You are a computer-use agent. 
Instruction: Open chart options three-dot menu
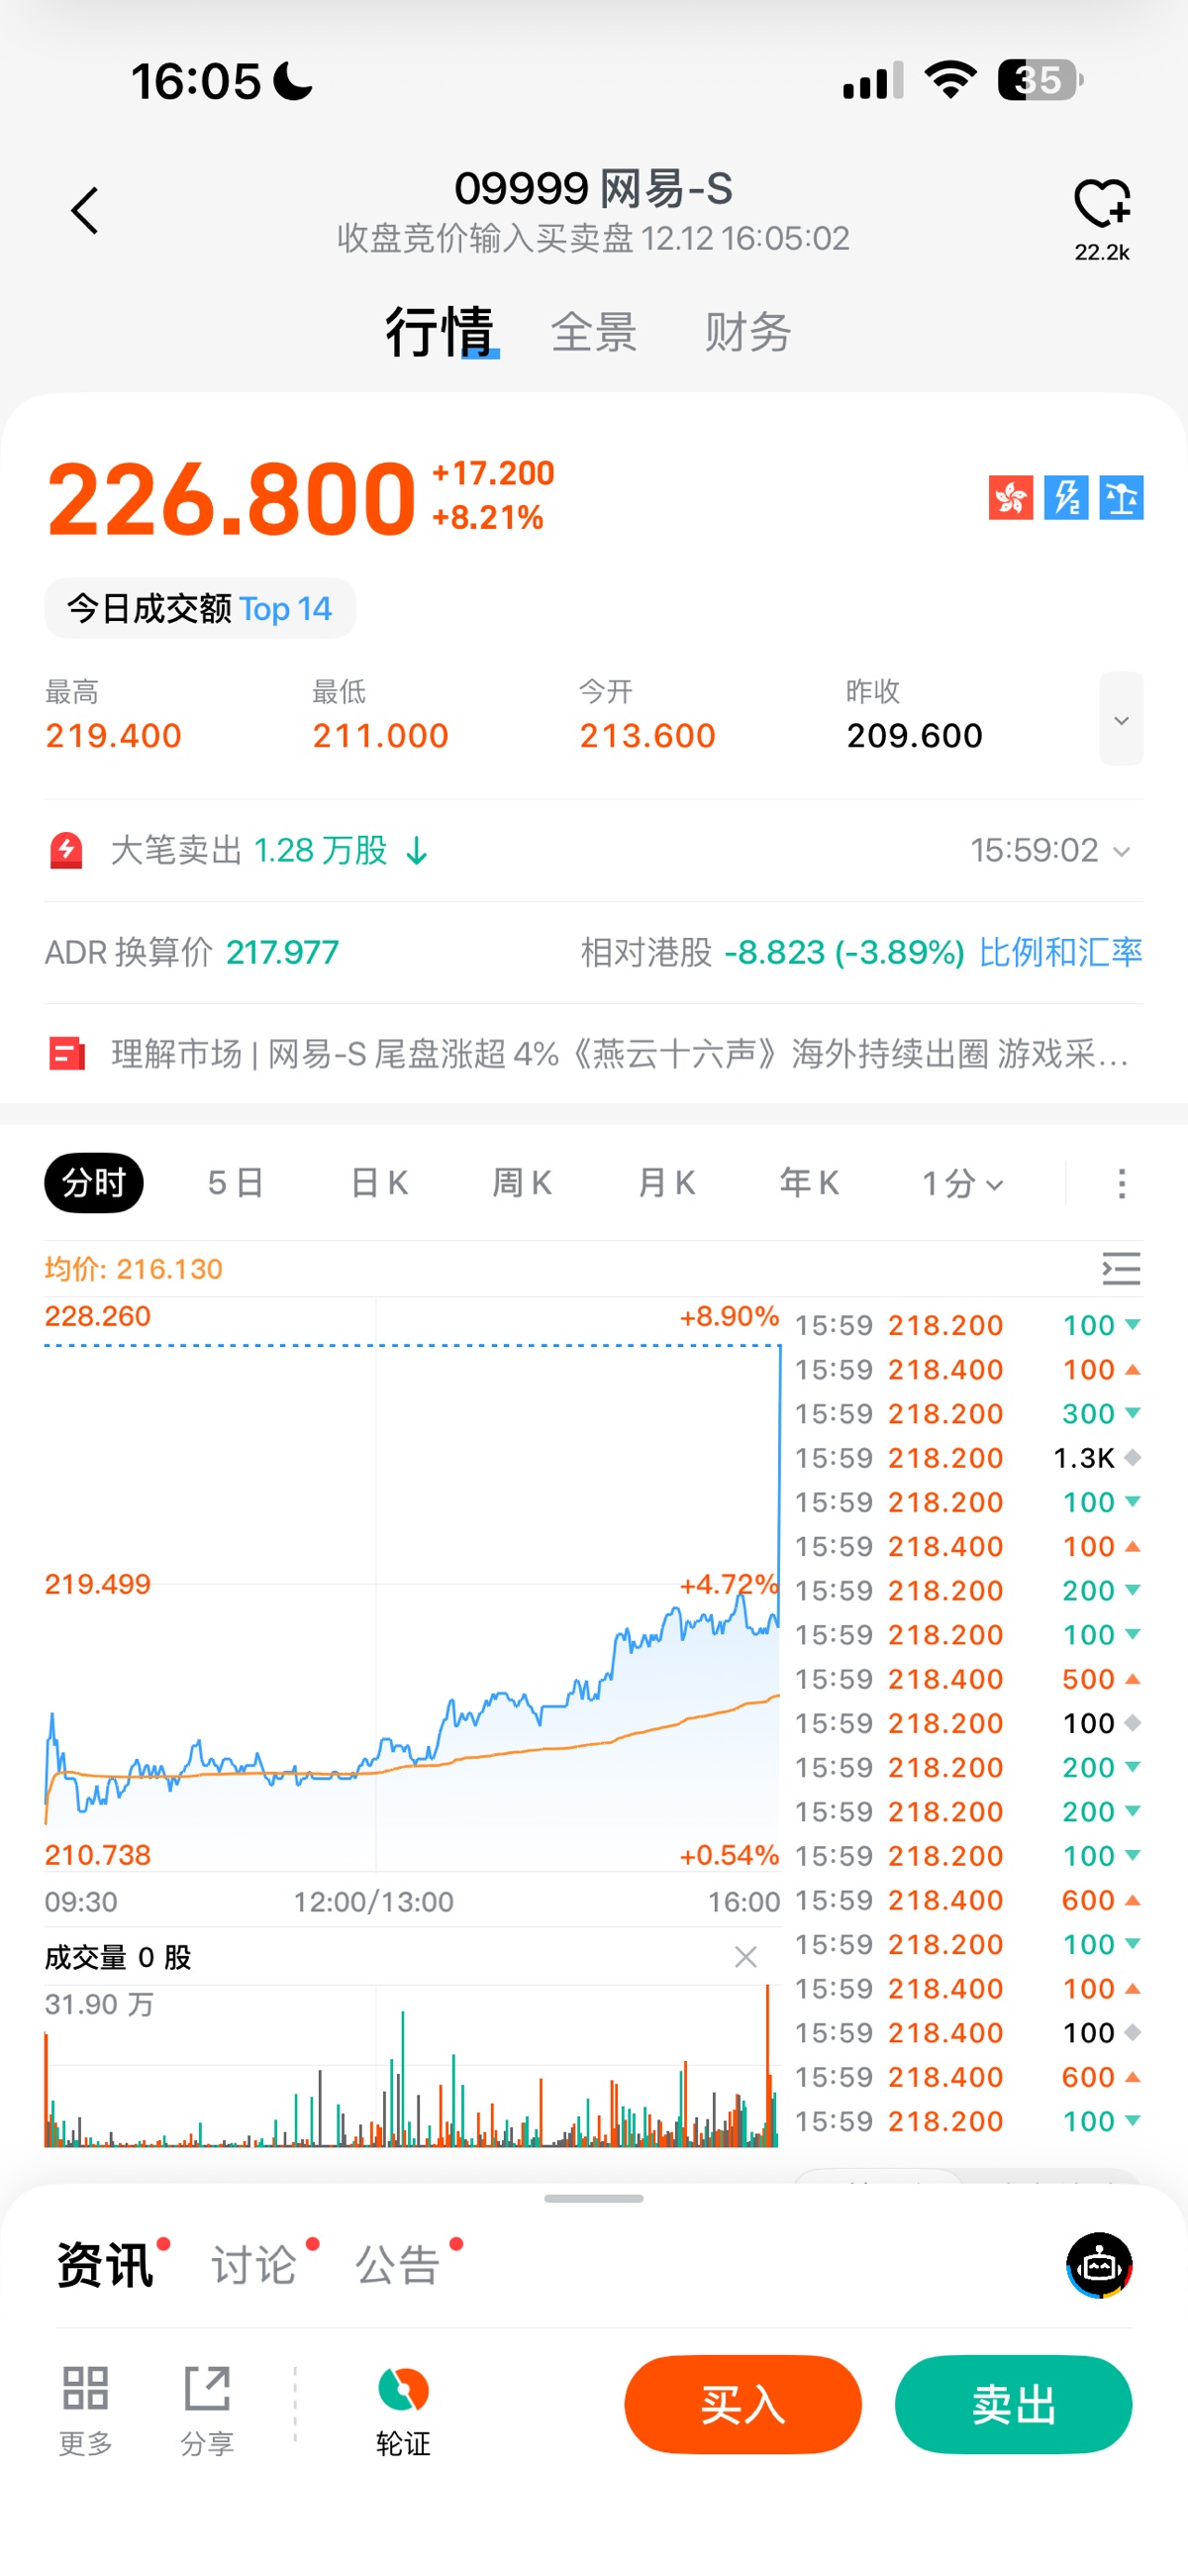[1121, 1184]
